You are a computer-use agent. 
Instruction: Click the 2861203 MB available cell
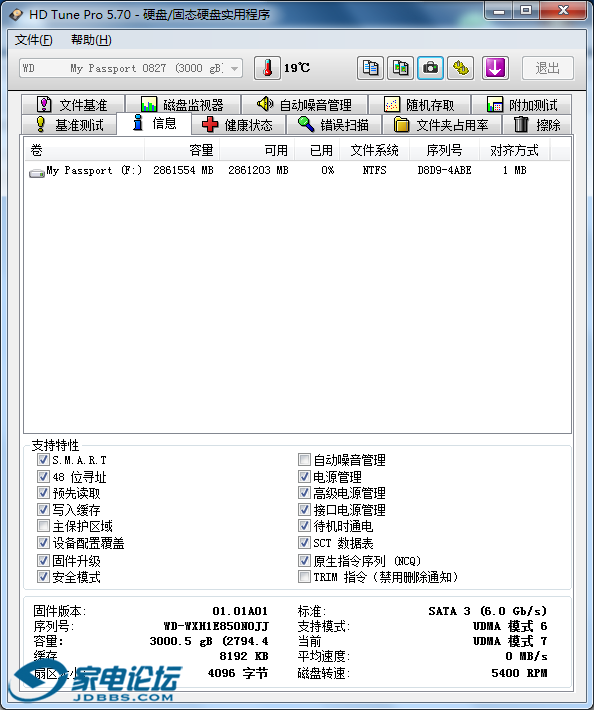click(258, 170)
